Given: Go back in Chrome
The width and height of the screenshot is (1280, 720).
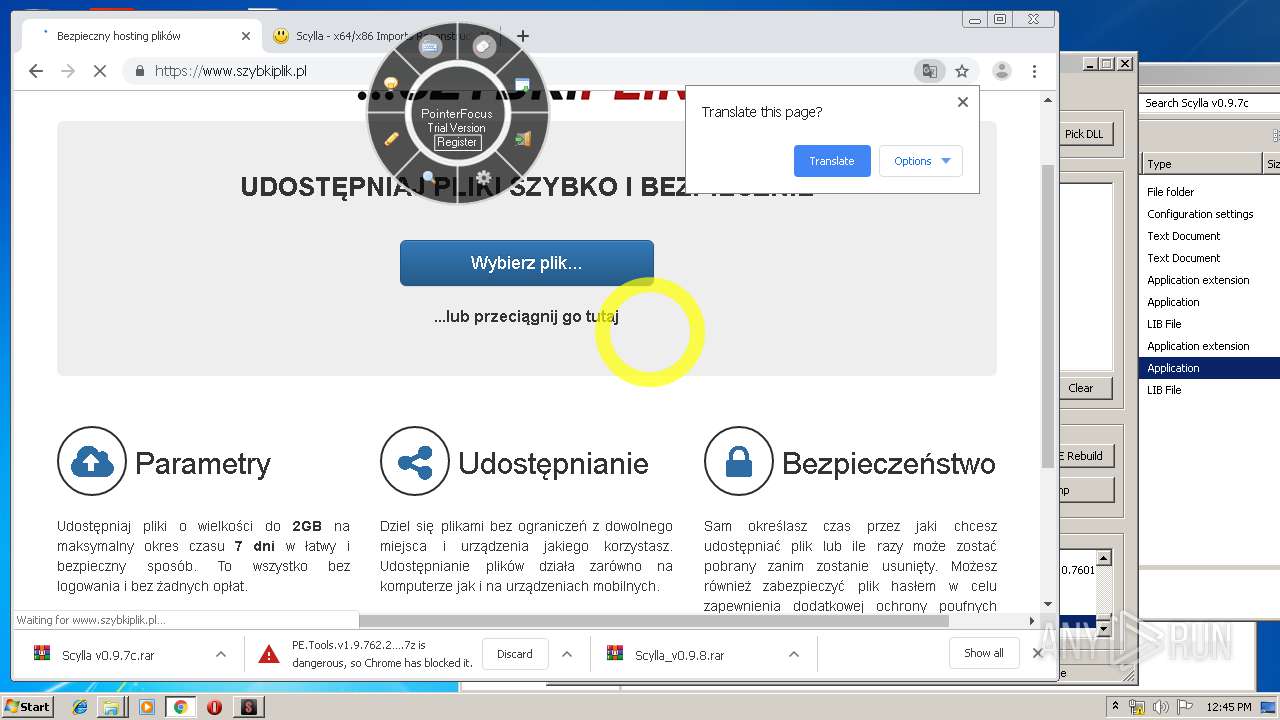Looking at the screenshot, I should [x=36, y=71].
